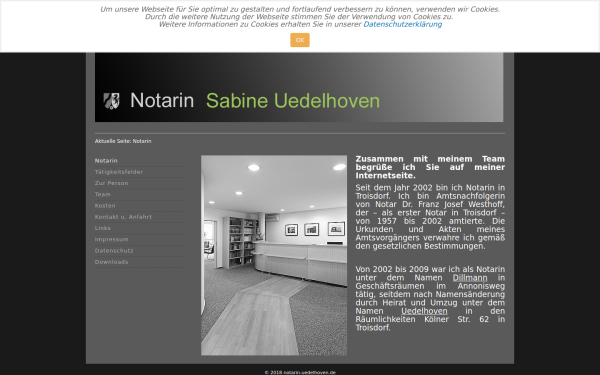Click the office reception photo
Viewport: 600px width, 375px height.
(x=274, y=255)
